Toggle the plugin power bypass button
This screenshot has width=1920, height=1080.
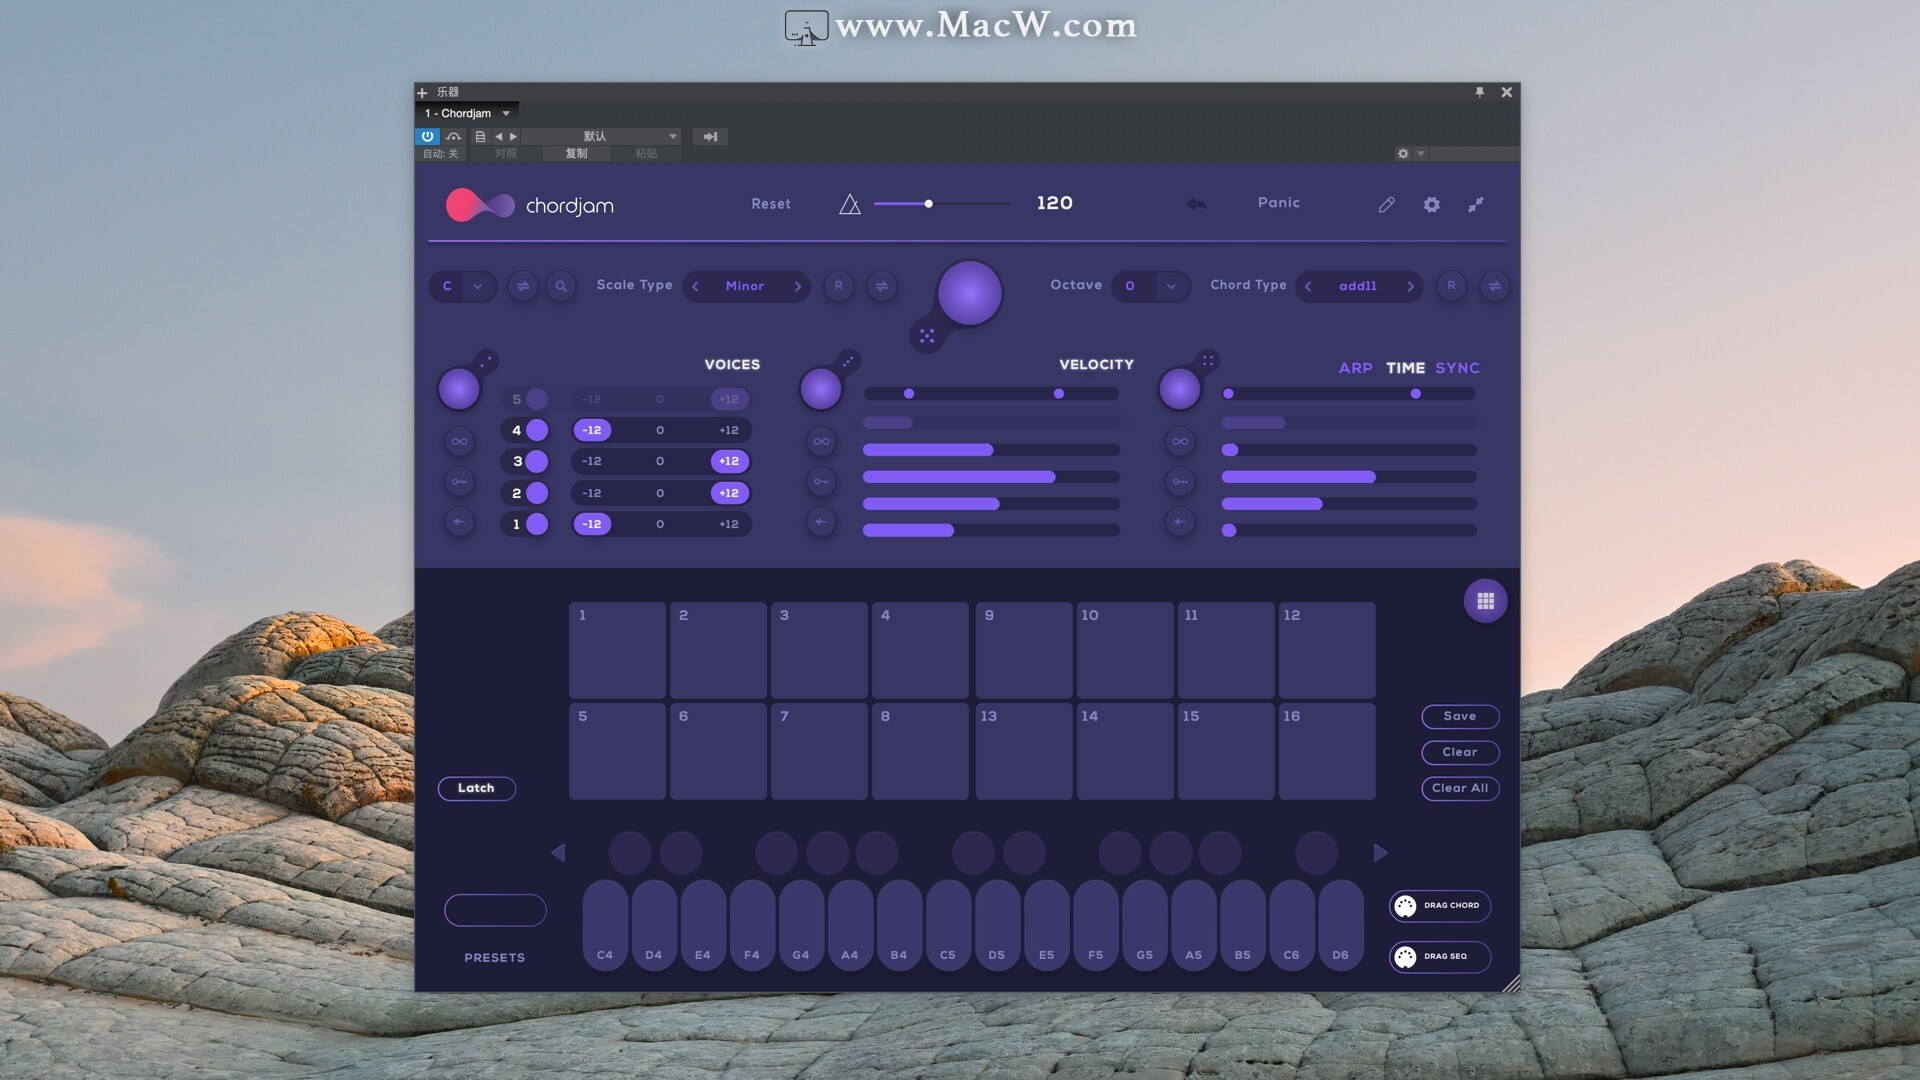pyautogui.click(x=427, y=136)
